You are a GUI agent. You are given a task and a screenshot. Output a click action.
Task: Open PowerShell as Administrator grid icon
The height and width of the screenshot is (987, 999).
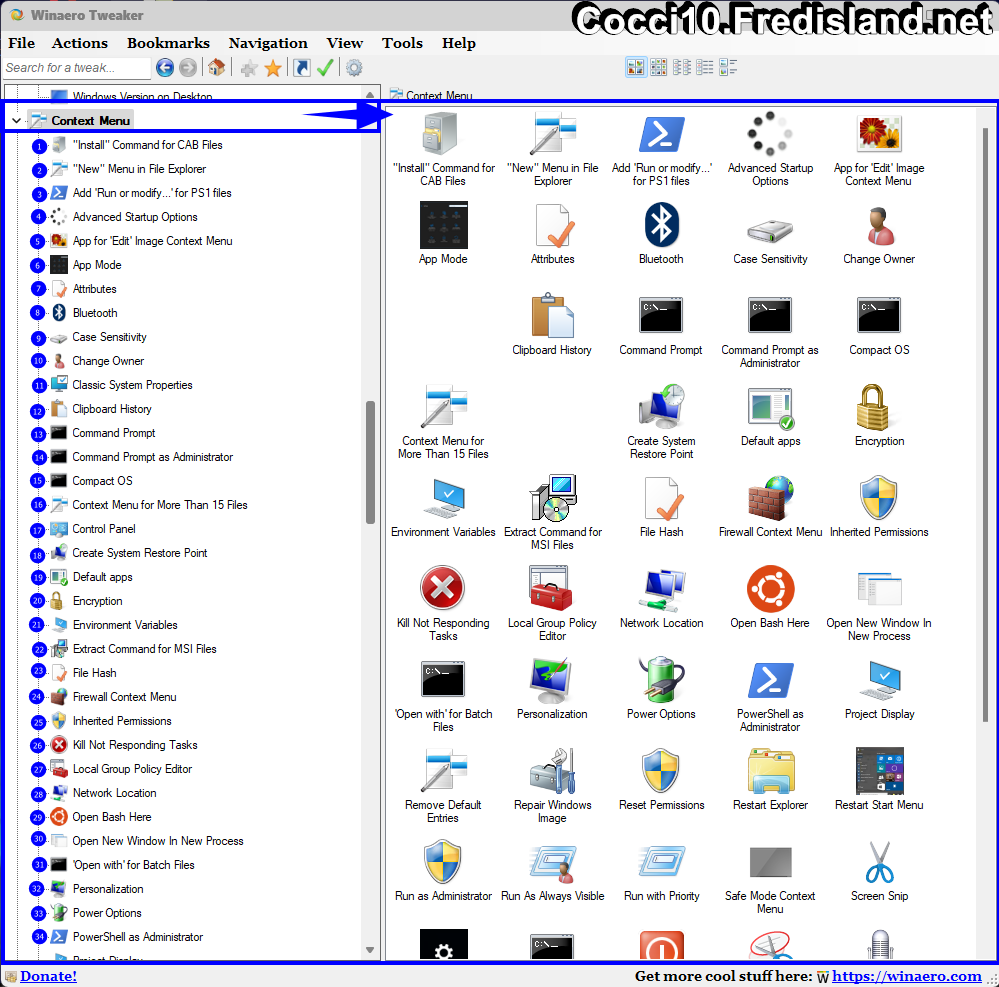coord(770,680)
